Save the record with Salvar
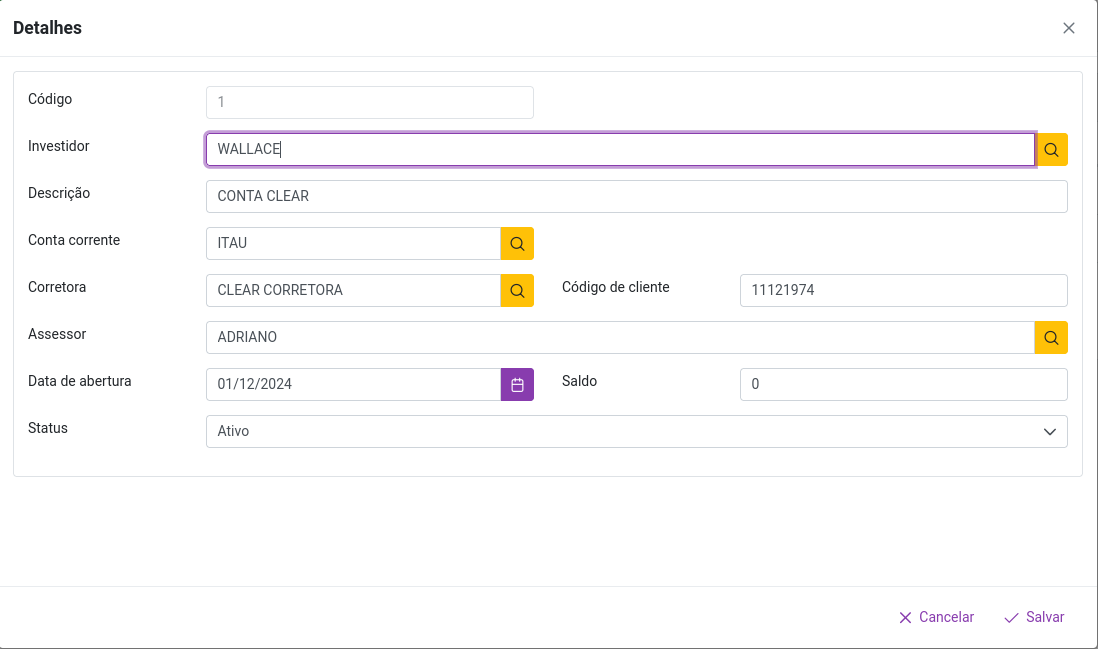 pos(1034,617)
